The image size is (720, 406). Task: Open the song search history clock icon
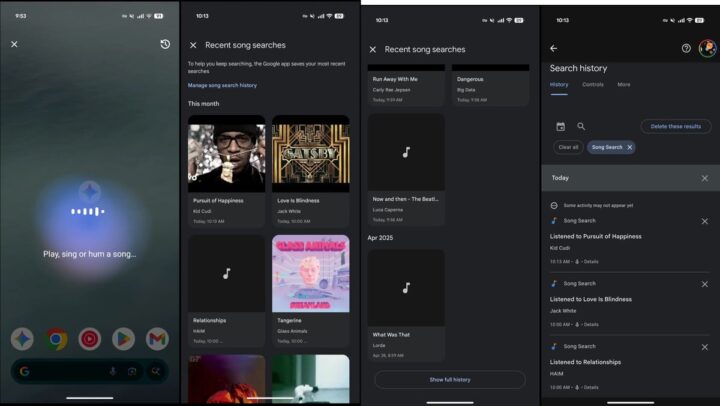tap(165, 45)
